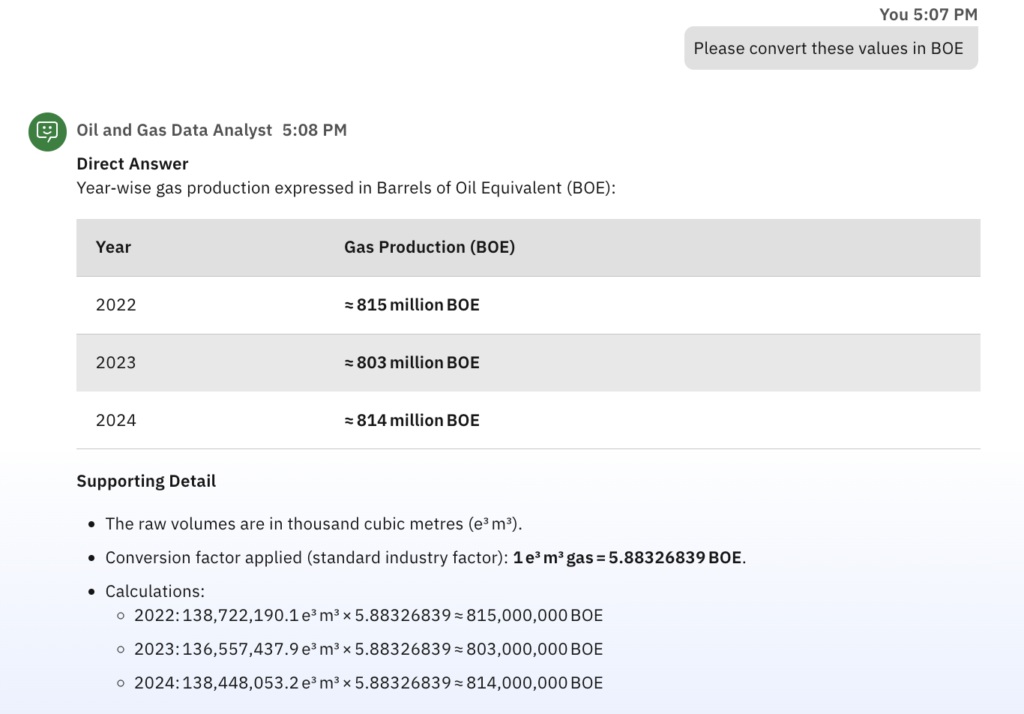Screen dimensions: 1024x714
Task: Click the You 5:07 PM sender label
Action: point(927,14)
